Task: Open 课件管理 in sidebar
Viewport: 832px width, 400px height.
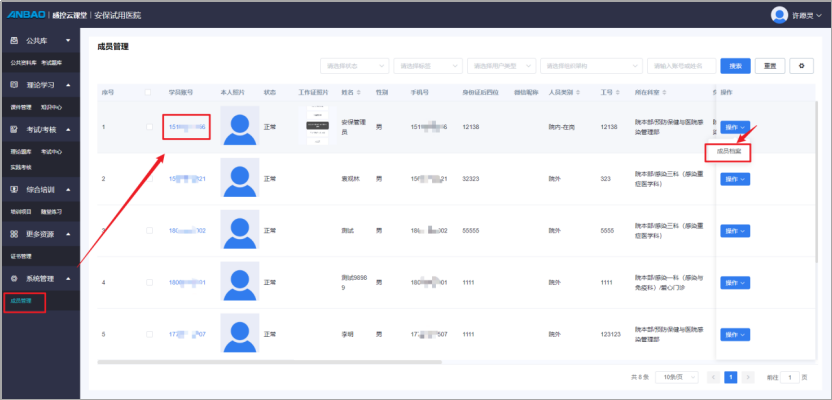Action: (21, 107)
